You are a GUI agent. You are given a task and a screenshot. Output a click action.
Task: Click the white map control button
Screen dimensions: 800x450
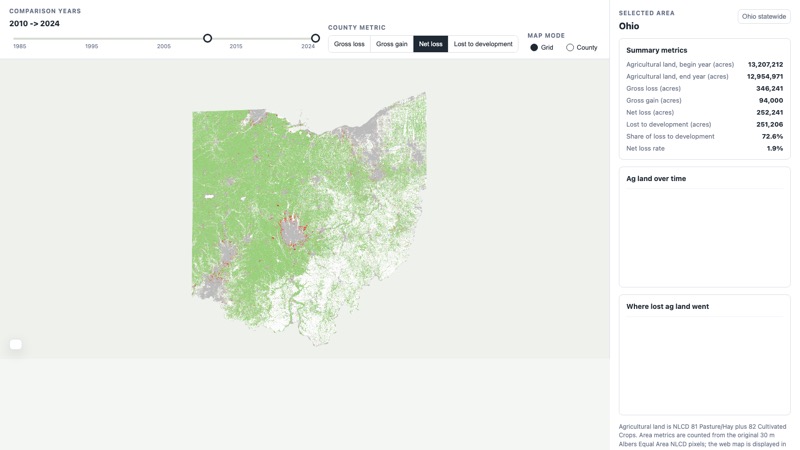click(16, 344)
